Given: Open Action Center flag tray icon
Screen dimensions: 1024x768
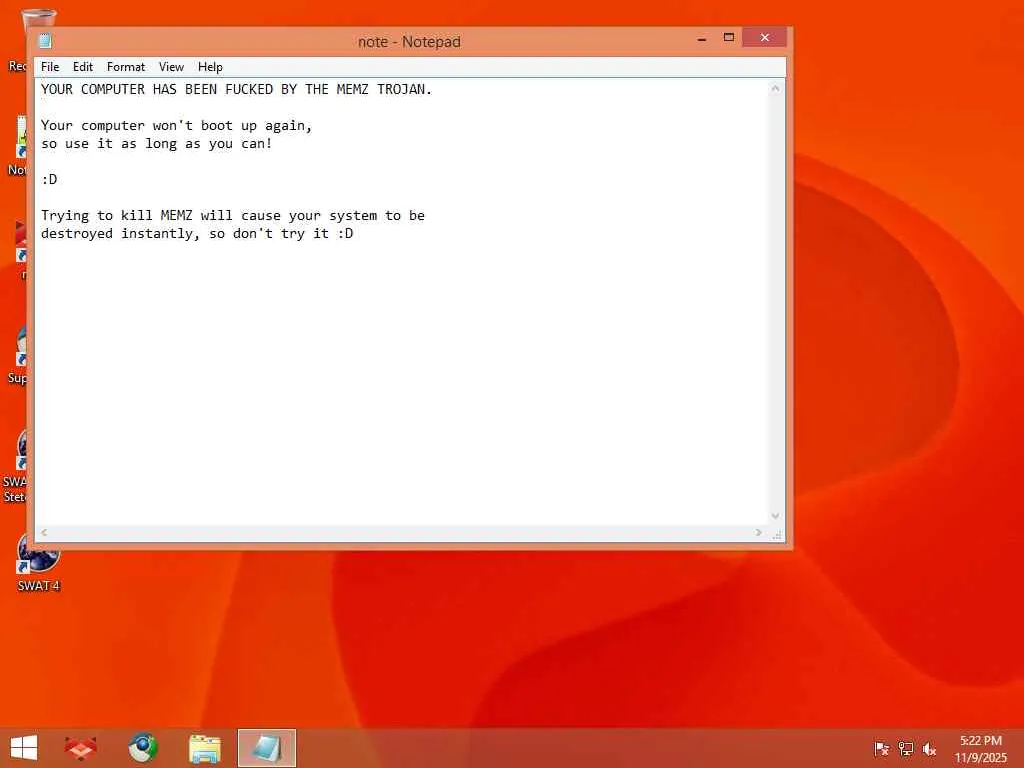Looking at the screenshot, I should tap(881, 749).
